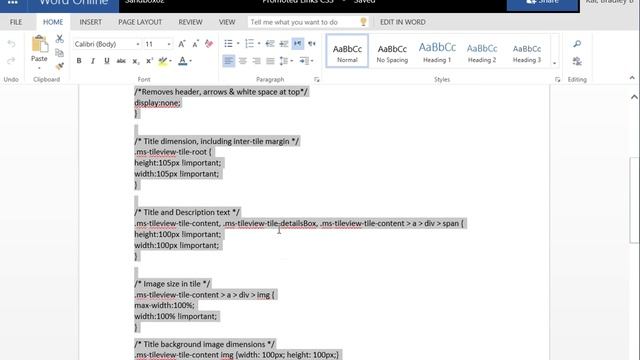Switch to the VIEW tab
The height and width of the screenshot is (360, 640).
tap(227, 22)
